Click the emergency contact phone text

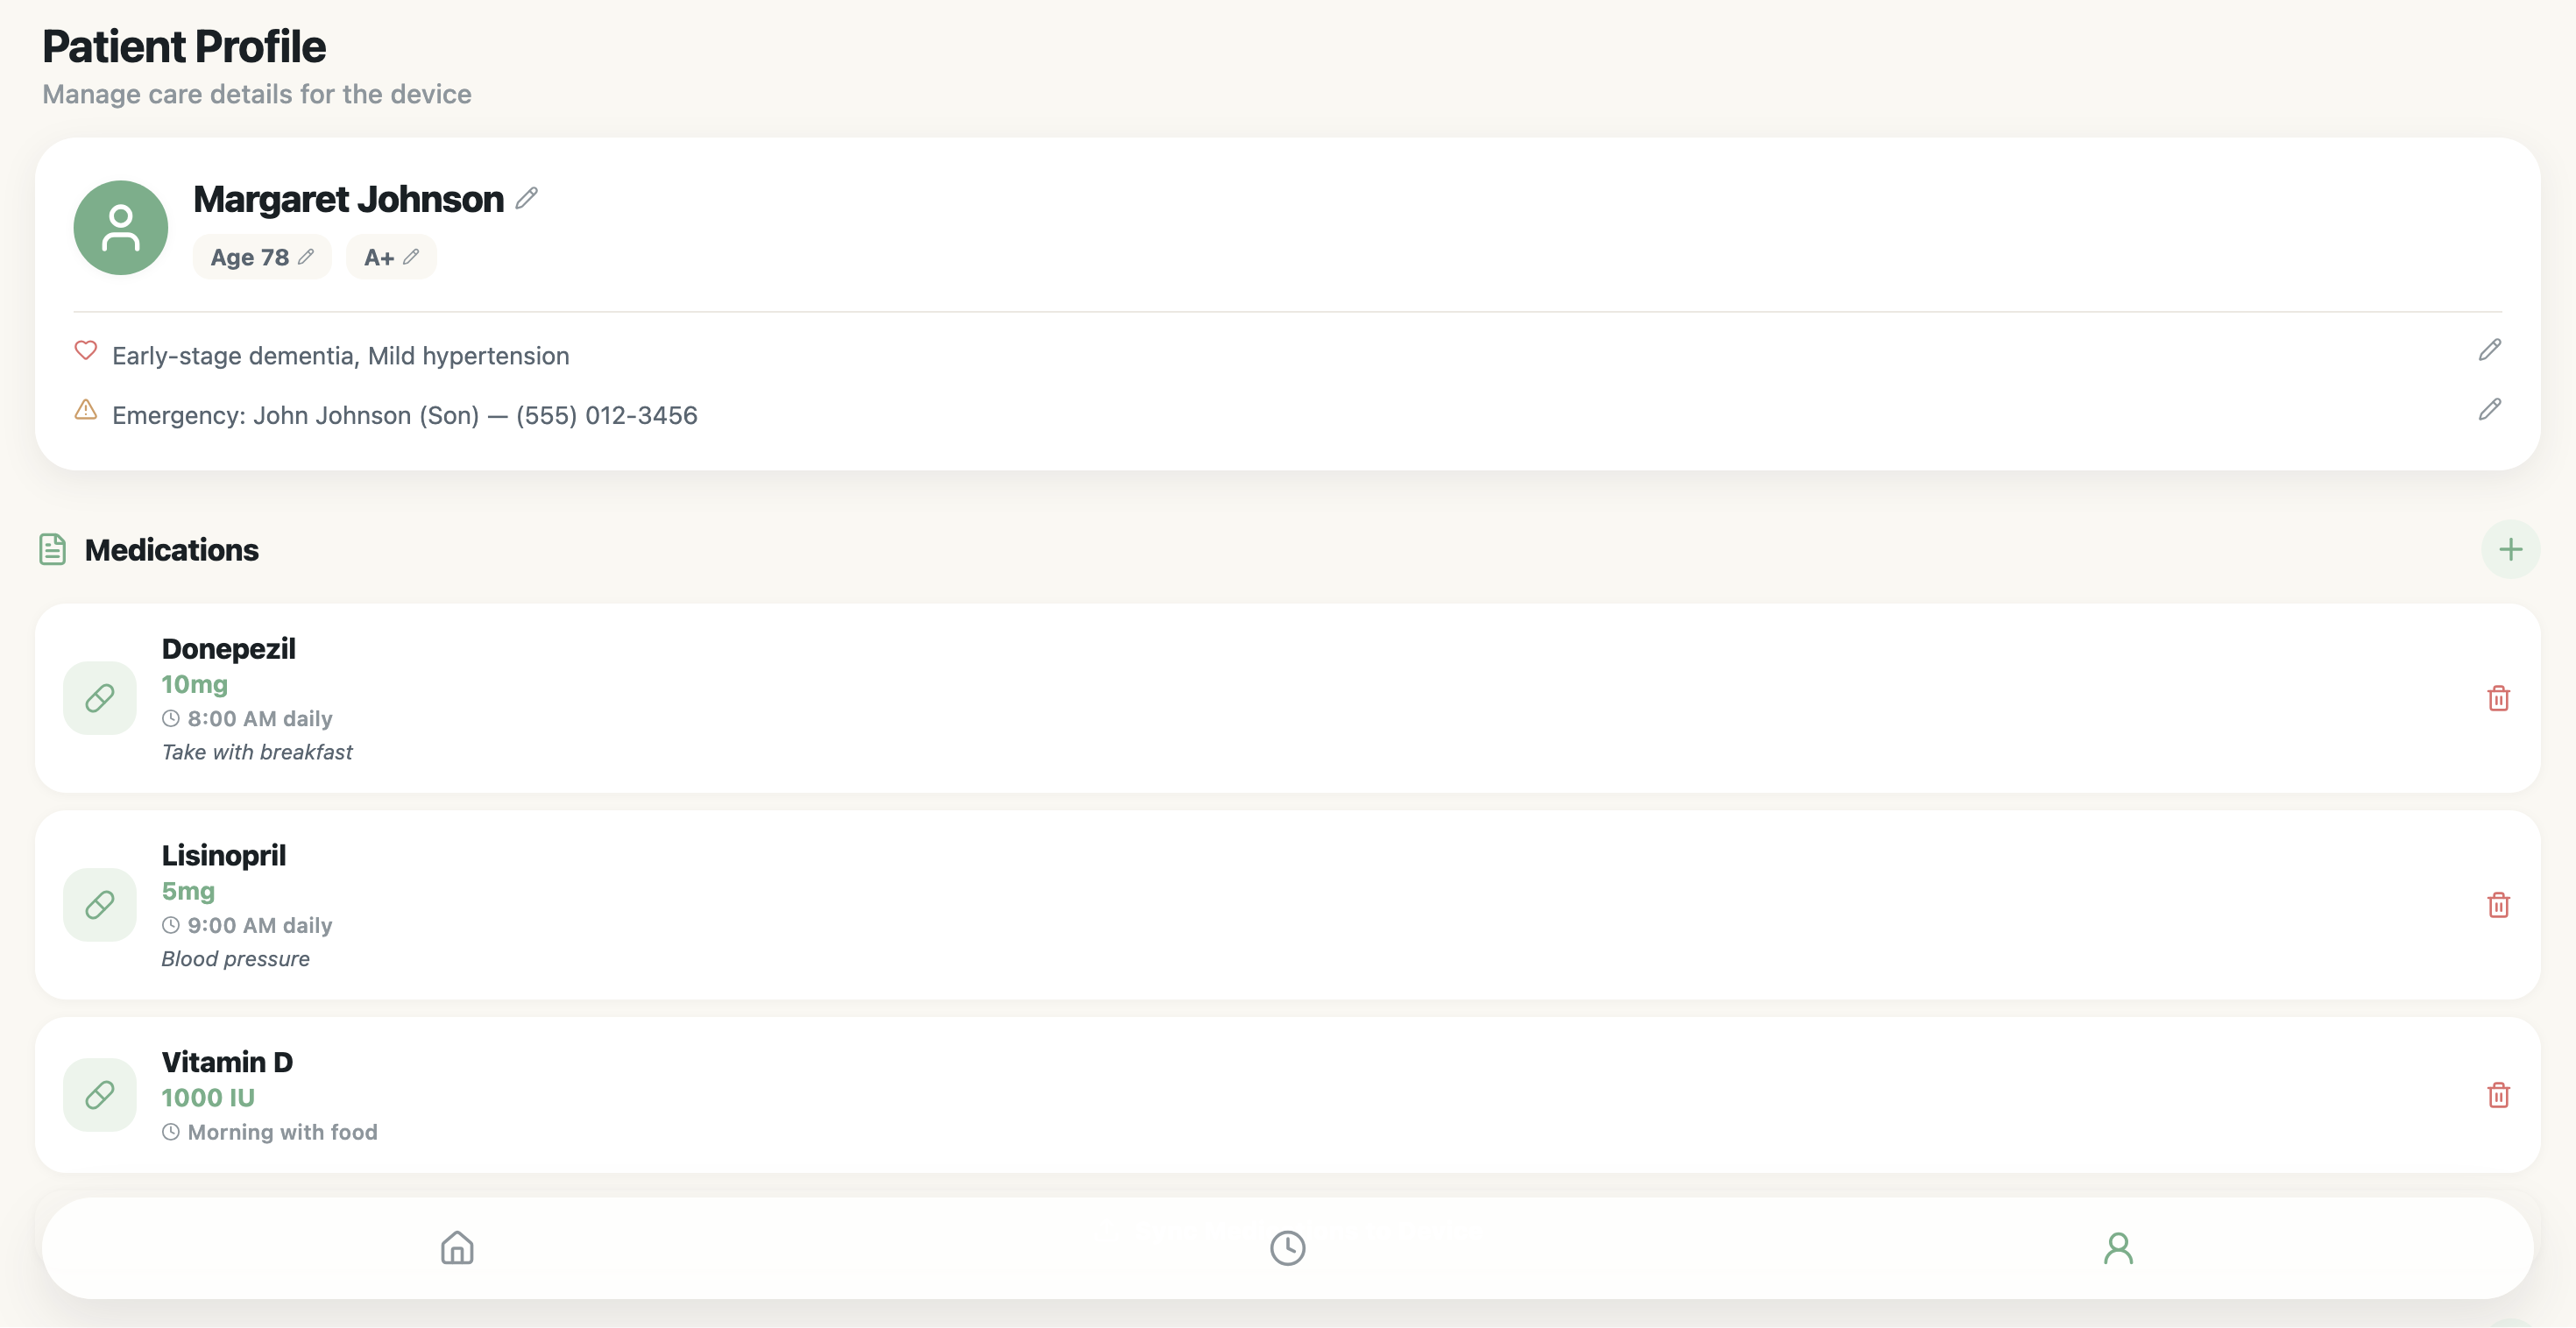[x=606, y=415]
